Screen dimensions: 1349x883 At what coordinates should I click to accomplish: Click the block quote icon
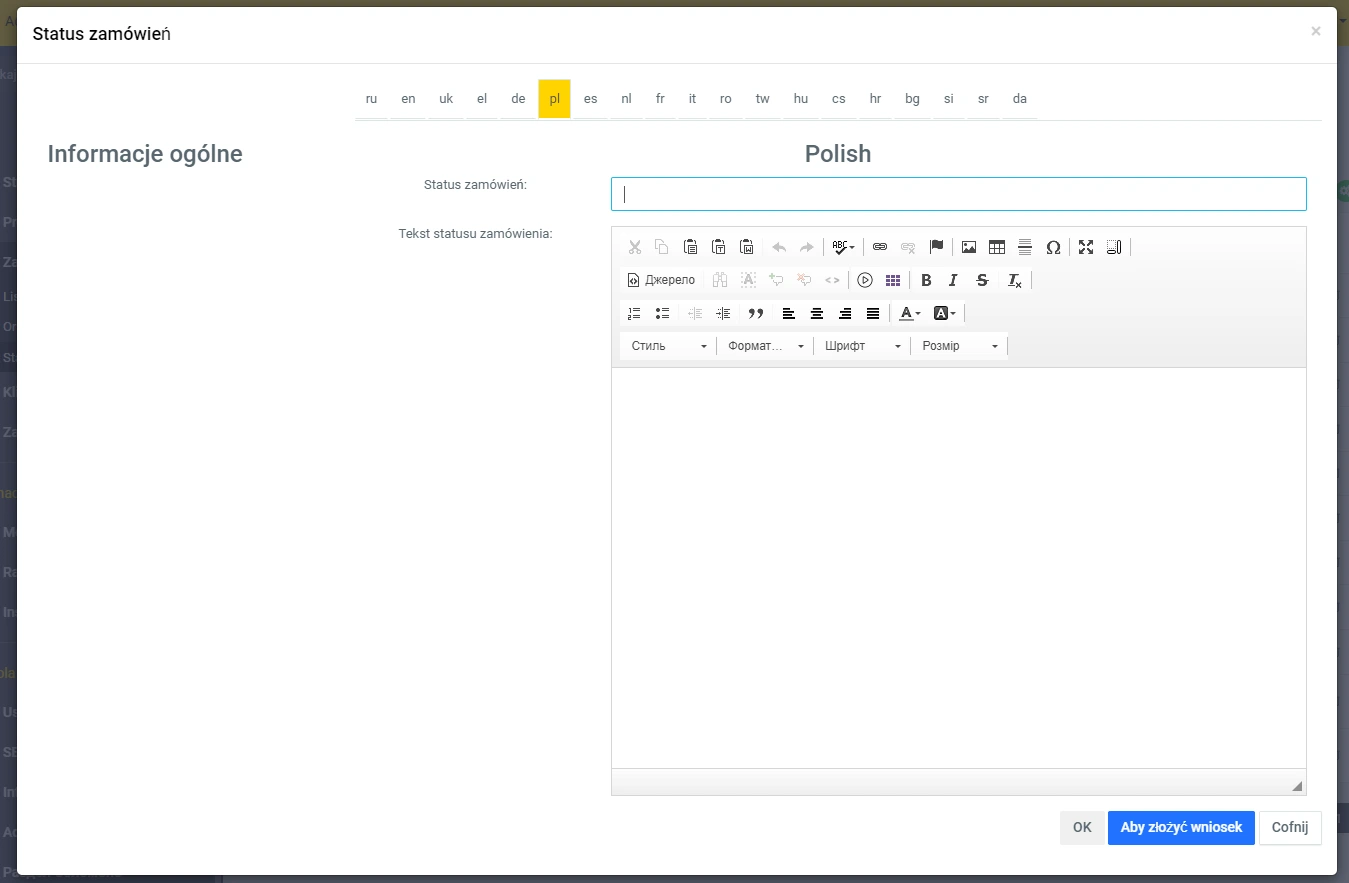tap(756, 313)
